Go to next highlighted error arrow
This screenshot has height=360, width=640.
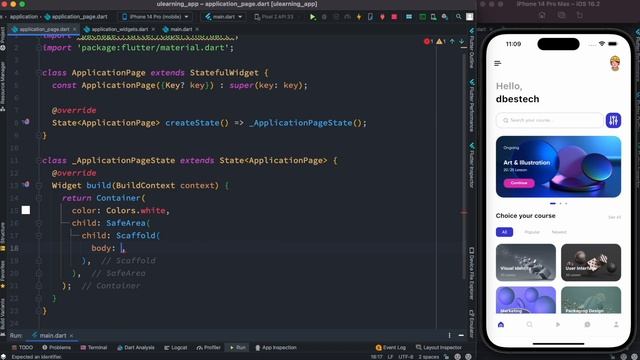click(461, 41)
